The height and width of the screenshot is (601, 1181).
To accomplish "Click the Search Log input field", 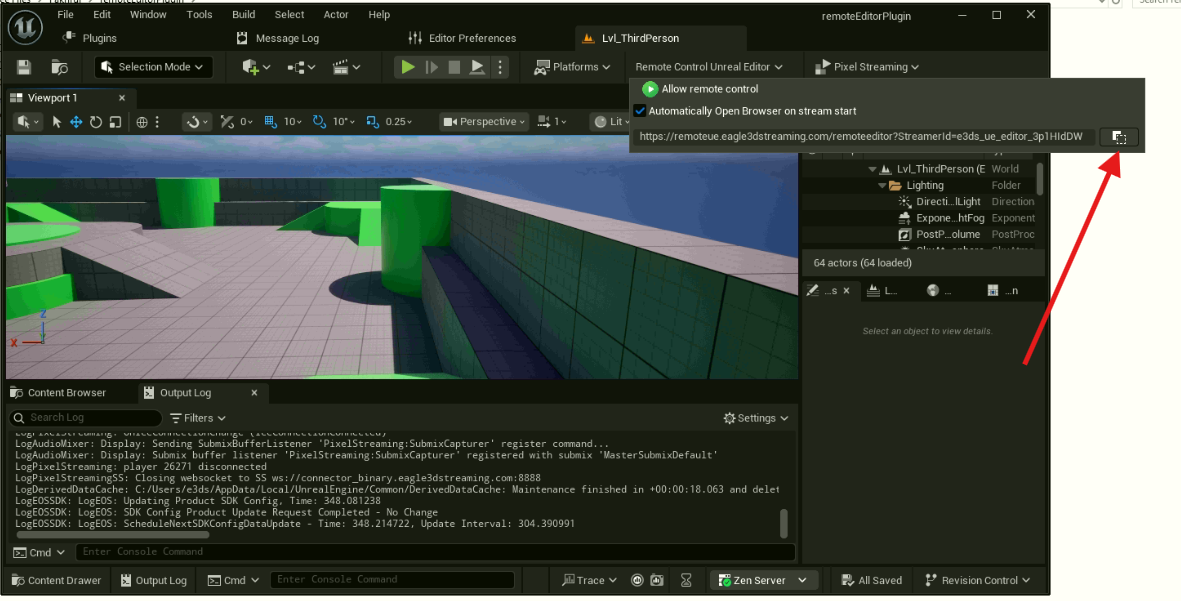I will pos(90,417).
